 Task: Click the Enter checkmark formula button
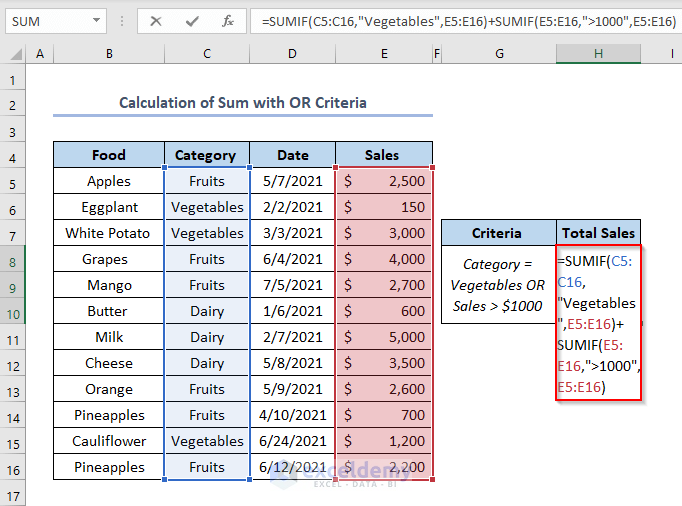point(192,21)
